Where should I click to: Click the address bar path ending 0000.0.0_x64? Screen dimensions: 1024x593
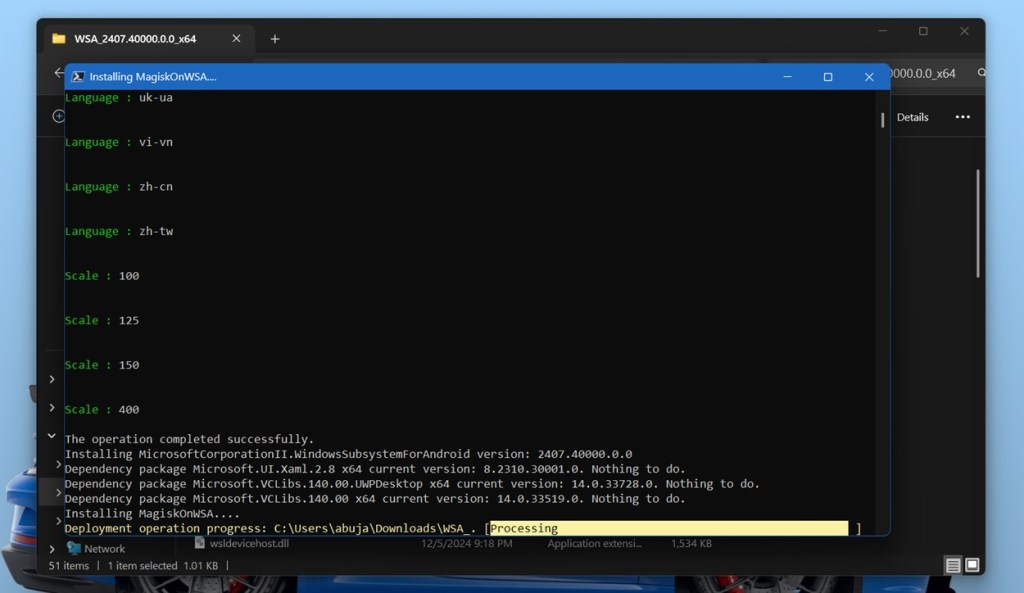pos(922,73)
